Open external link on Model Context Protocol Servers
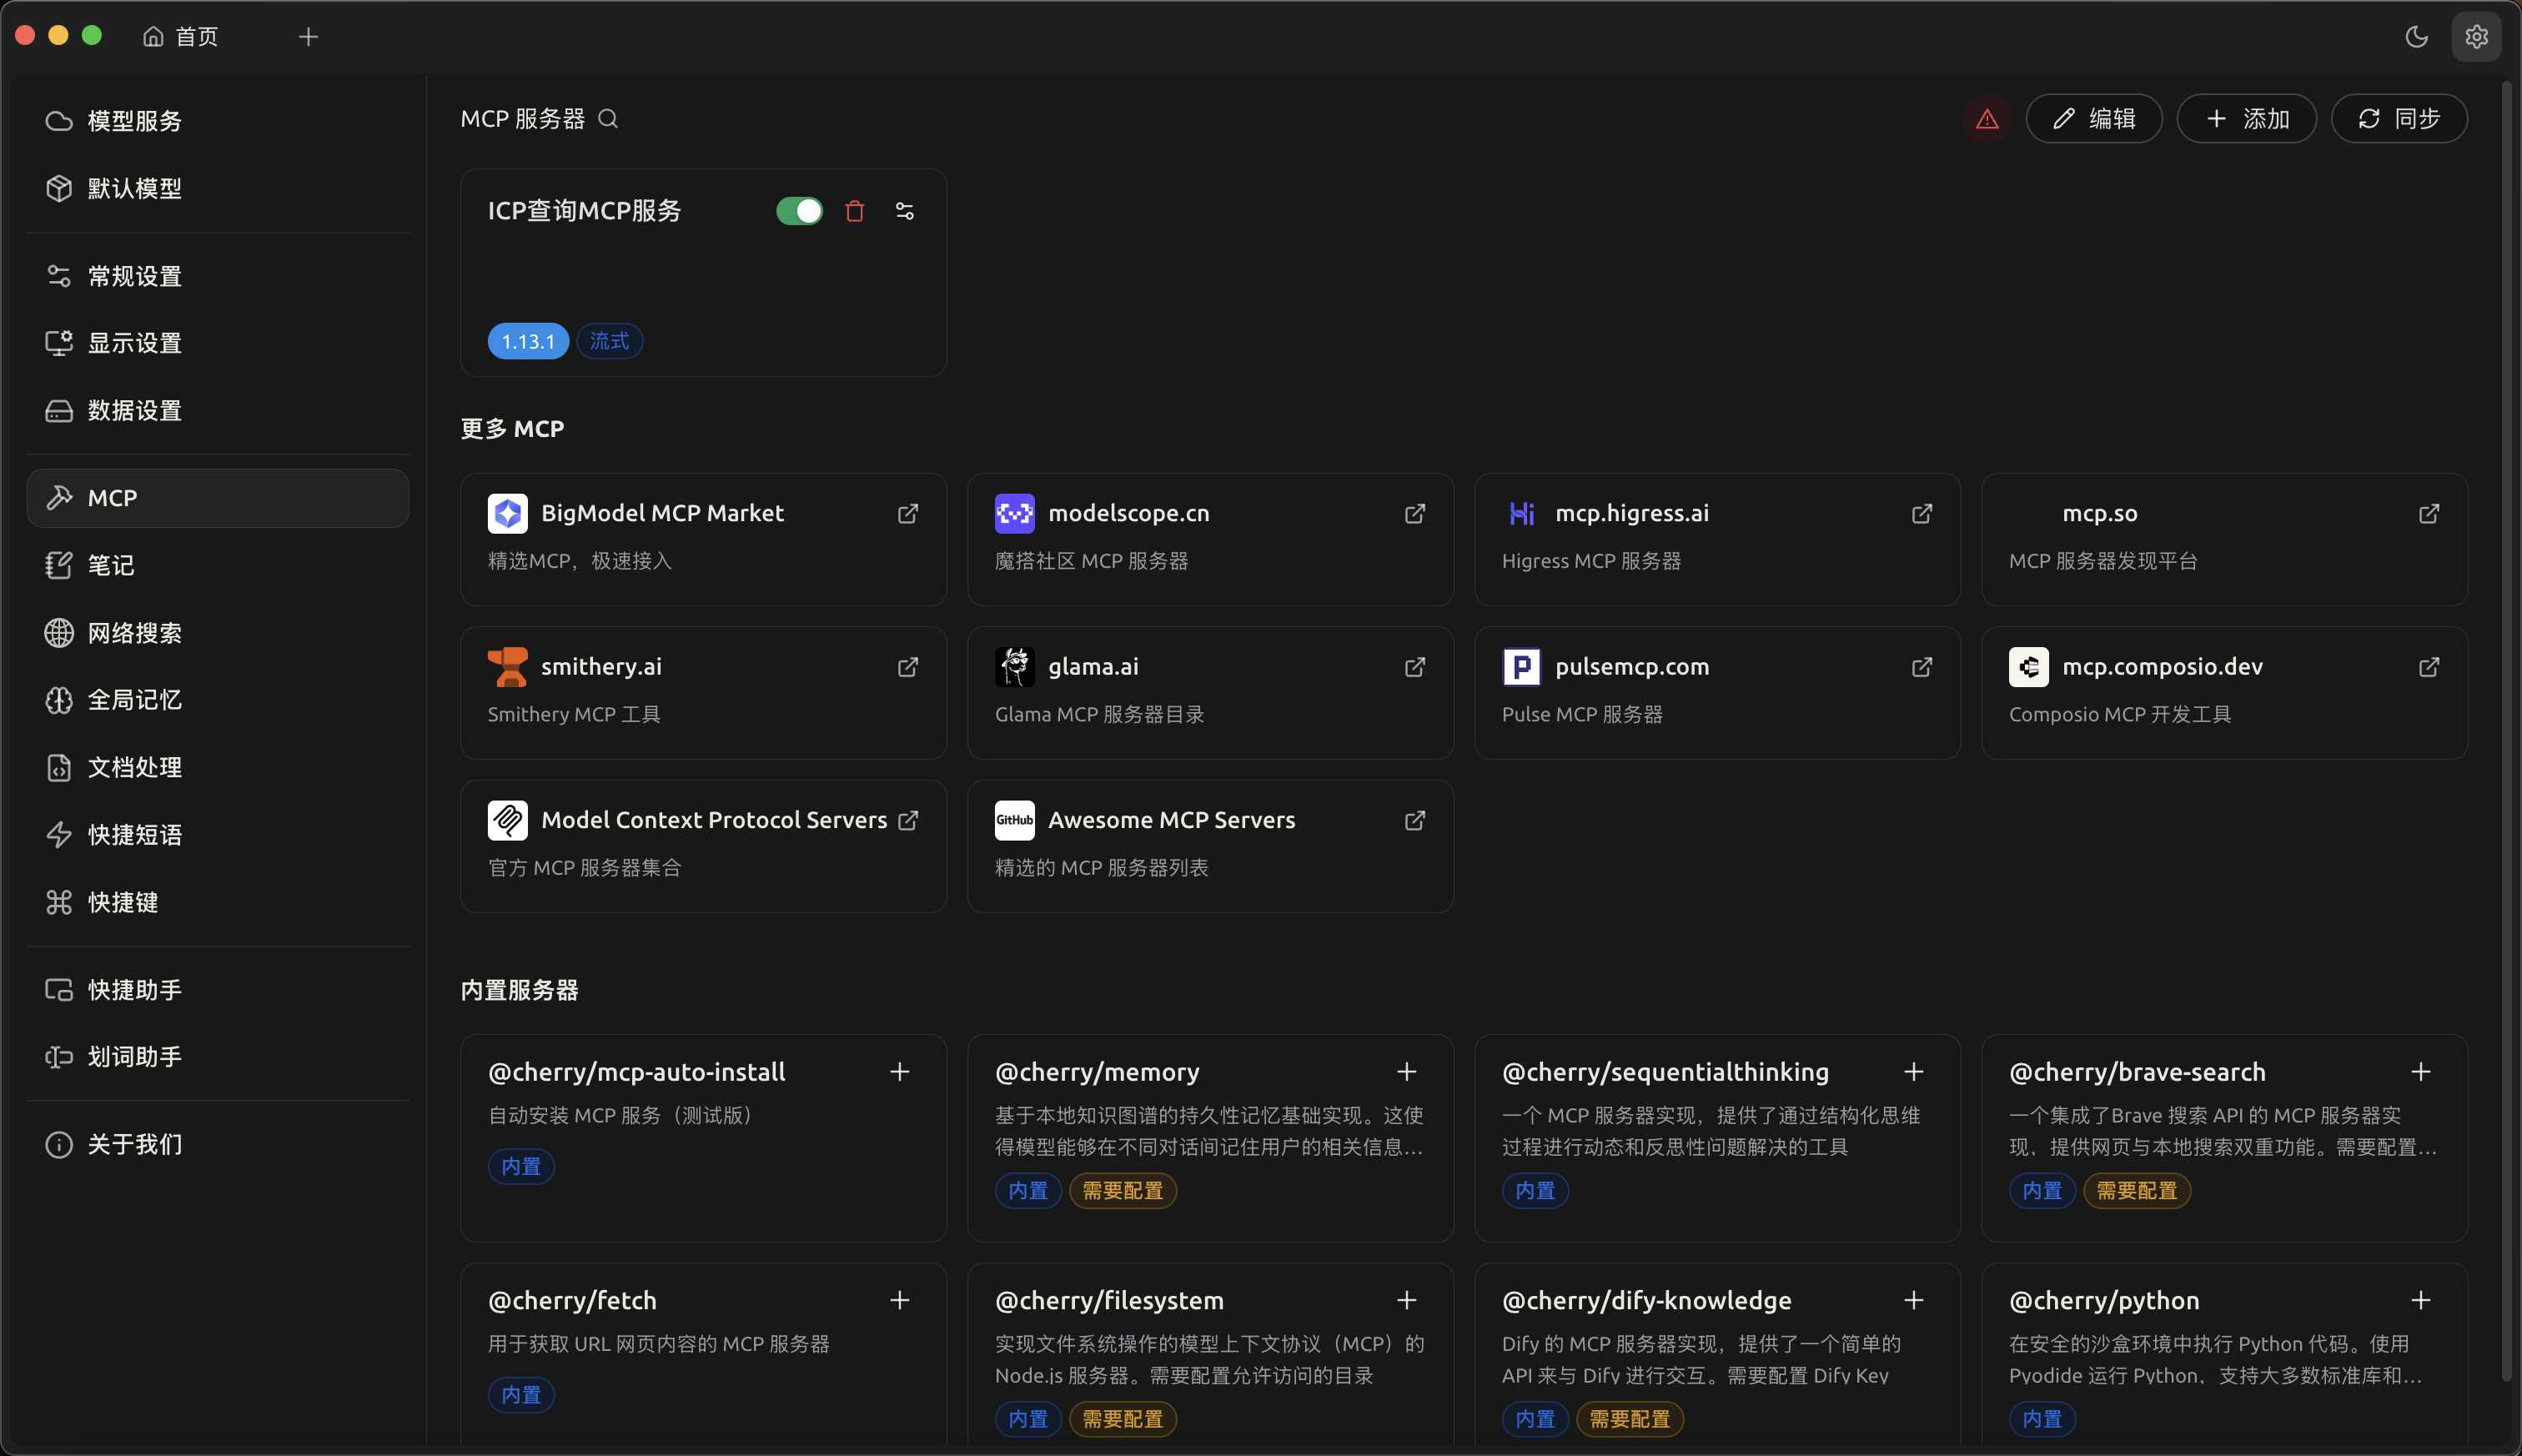Screen dimensions: 2522x1456 click(908, 820)
